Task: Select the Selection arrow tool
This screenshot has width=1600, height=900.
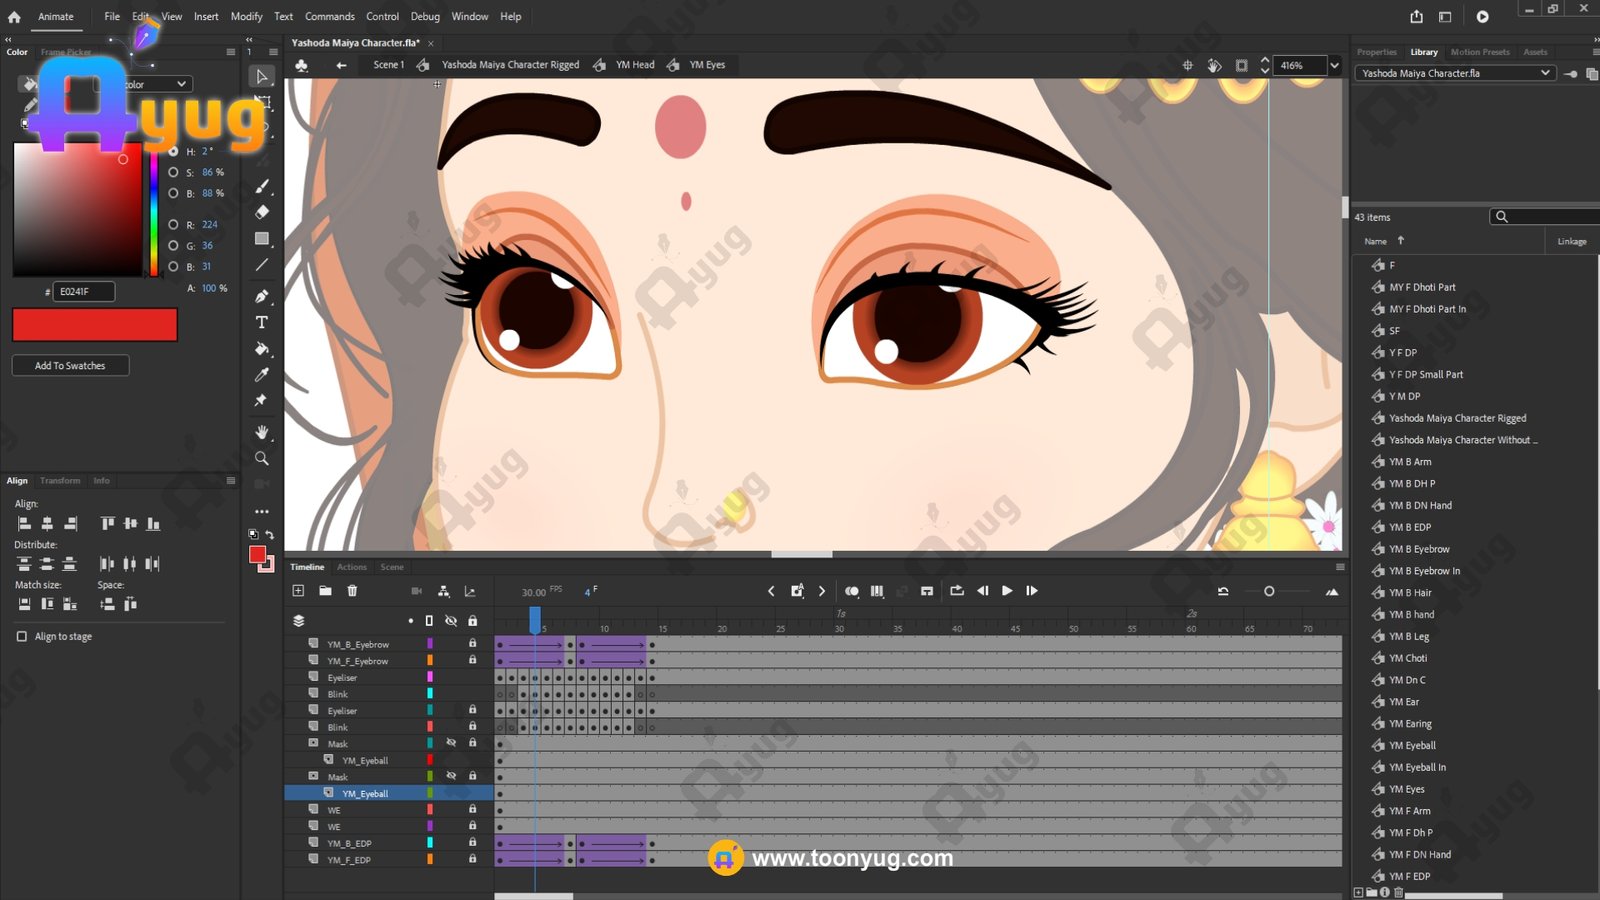Action: [x=261, y=76]
